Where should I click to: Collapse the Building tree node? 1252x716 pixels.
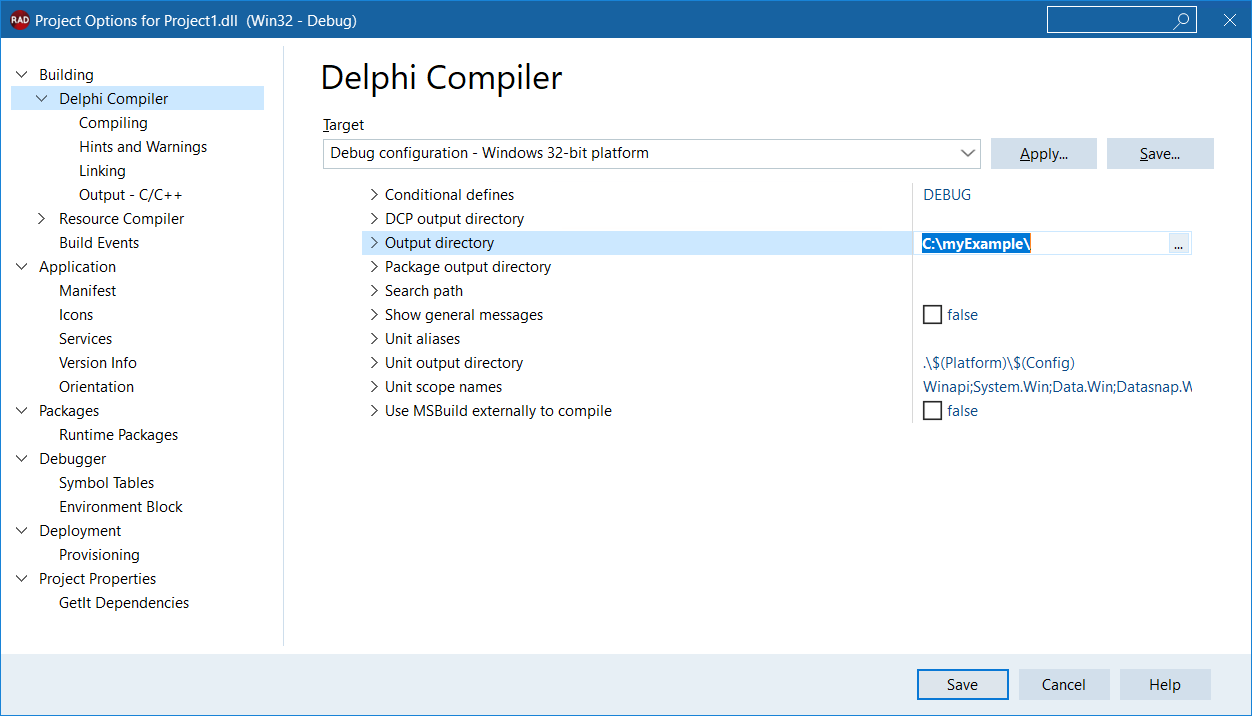[x=22, y=75]
